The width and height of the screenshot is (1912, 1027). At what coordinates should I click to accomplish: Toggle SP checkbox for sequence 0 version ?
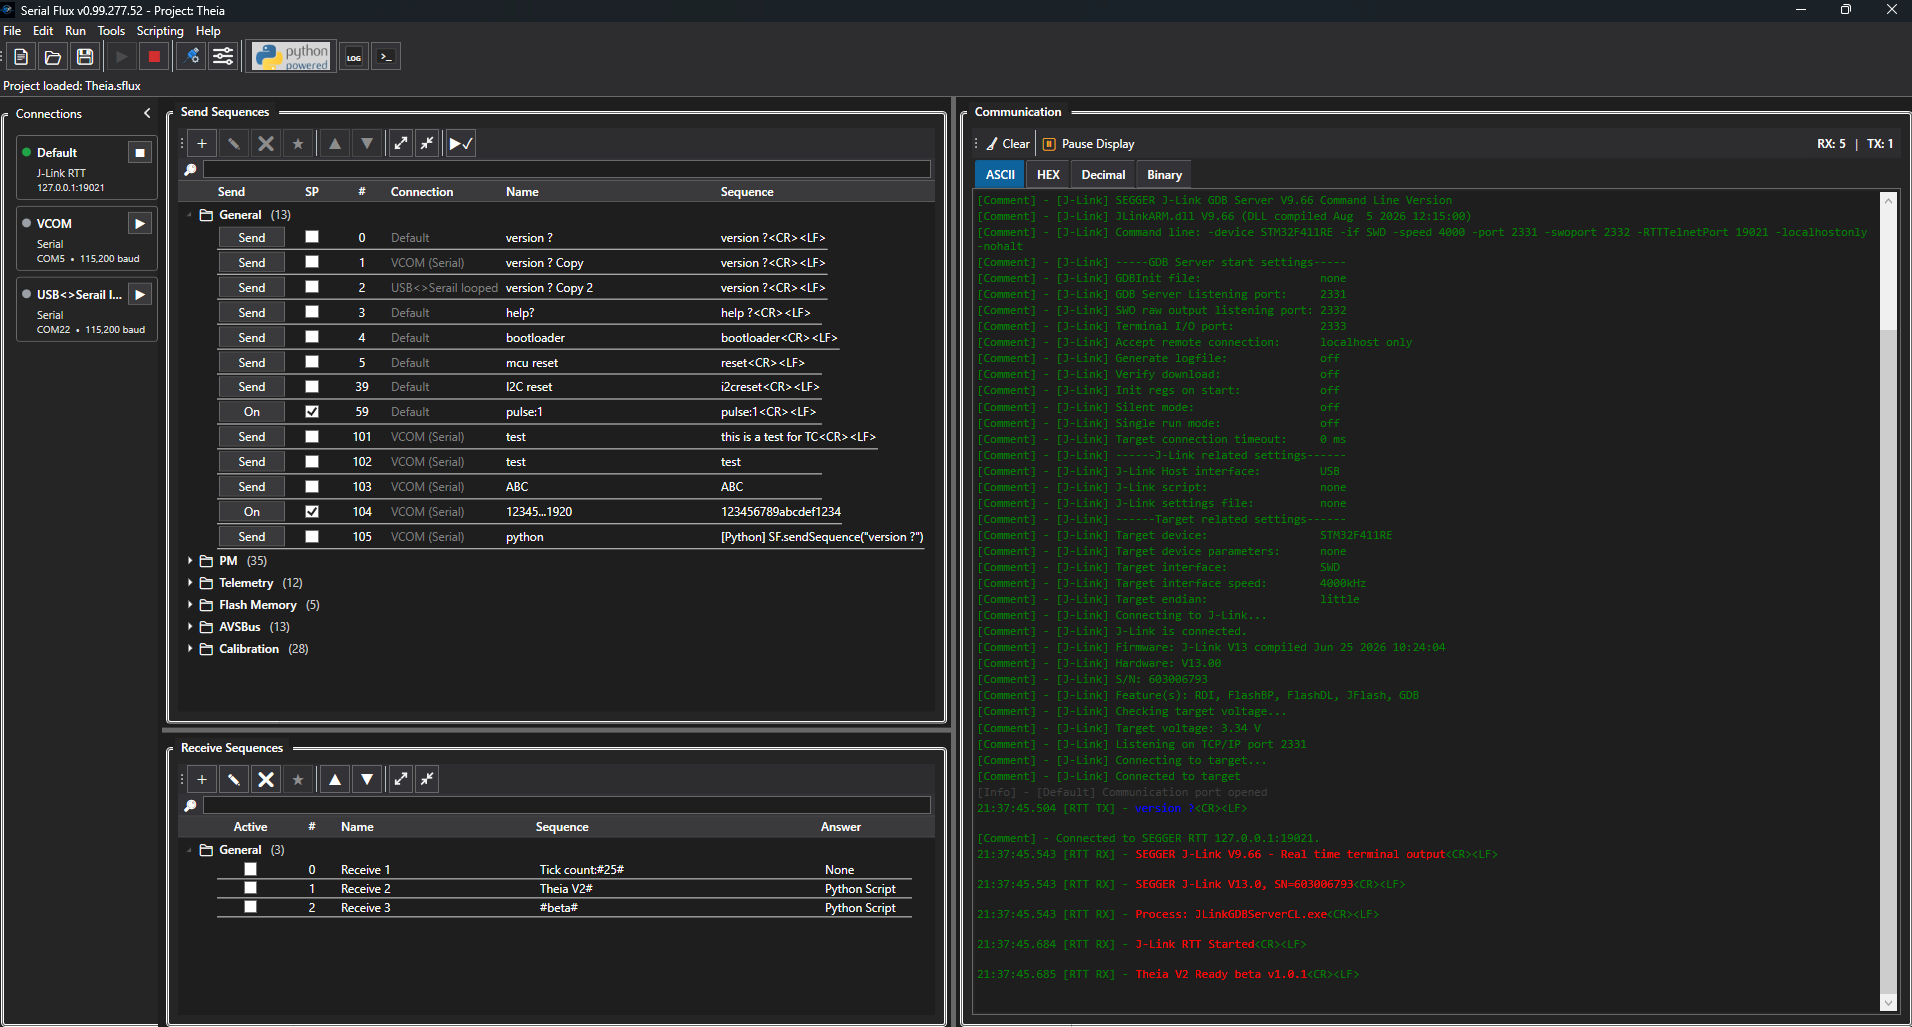(312, 237)
